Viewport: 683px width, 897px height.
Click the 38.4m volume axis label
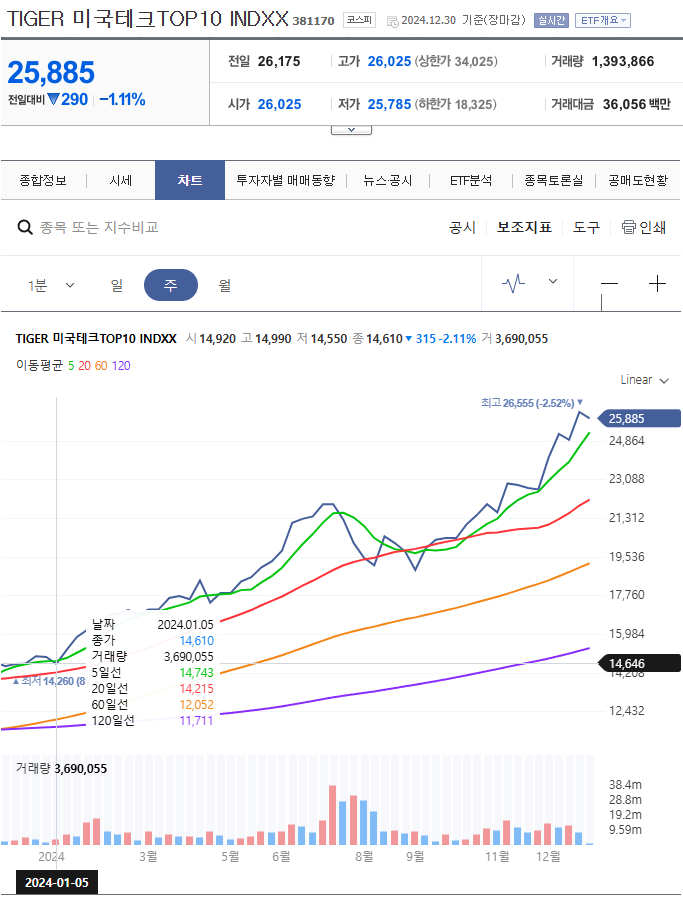pos(625,784)
